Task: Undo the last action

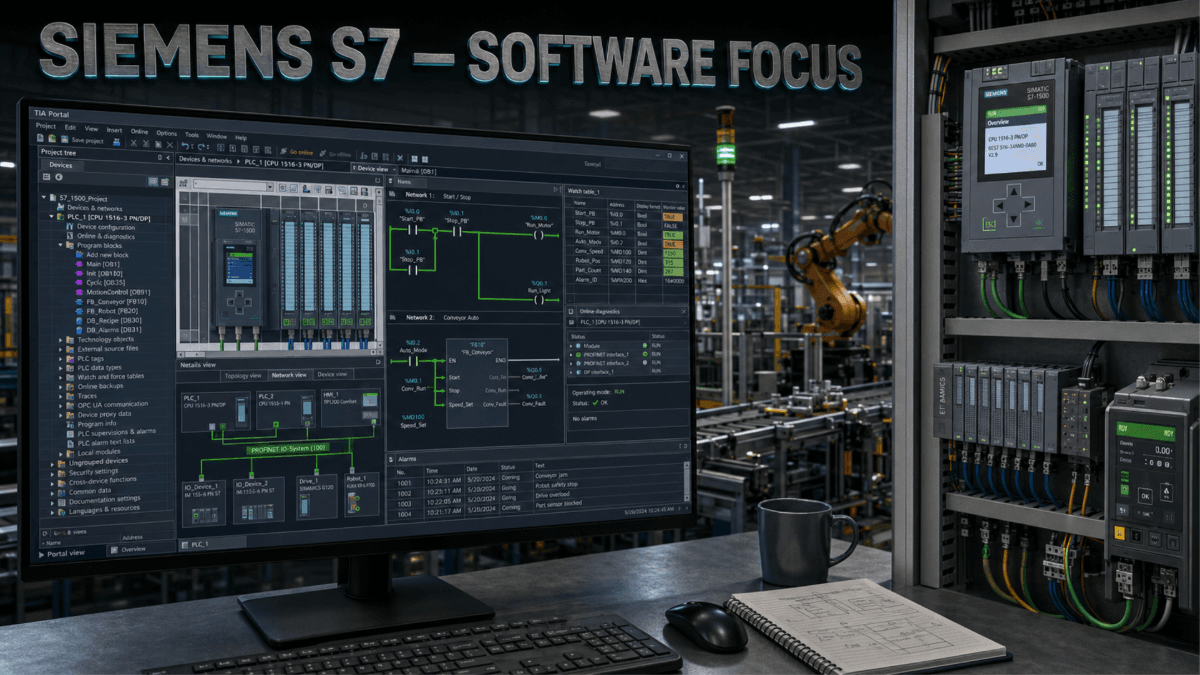Action: 185,146
